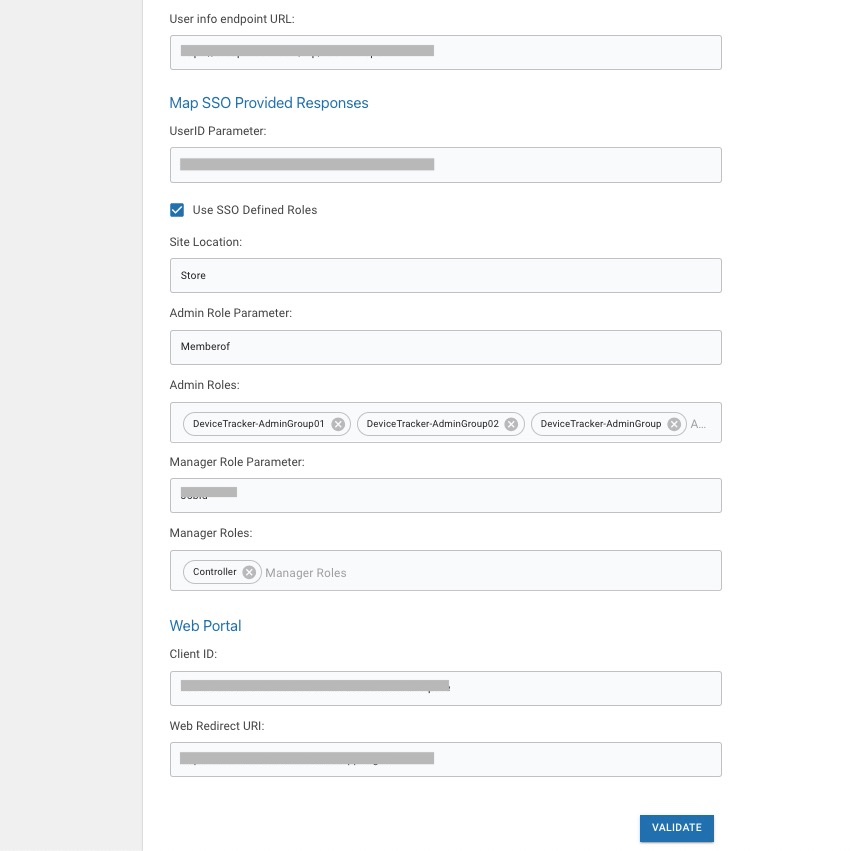
Task: Click the Controller chip label
Action: tap(214, 572)
